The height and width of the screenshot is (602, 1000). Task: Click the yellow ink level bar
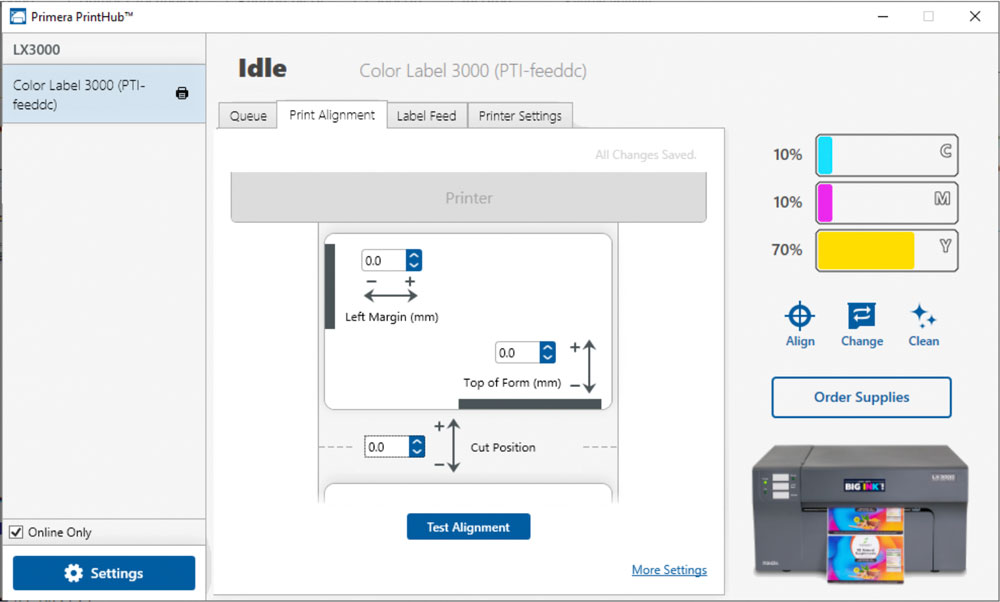(x=887, y=251)
